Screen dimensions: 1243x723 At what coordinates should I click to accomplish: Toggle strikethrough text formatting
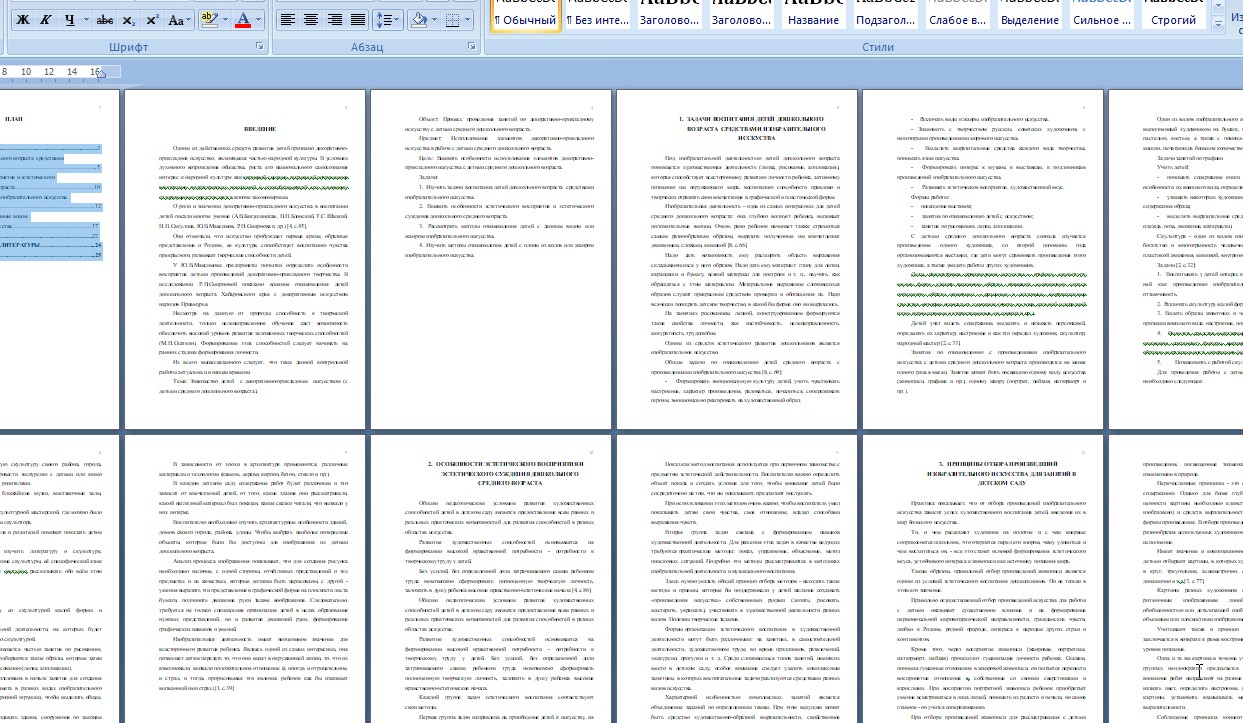104,20
